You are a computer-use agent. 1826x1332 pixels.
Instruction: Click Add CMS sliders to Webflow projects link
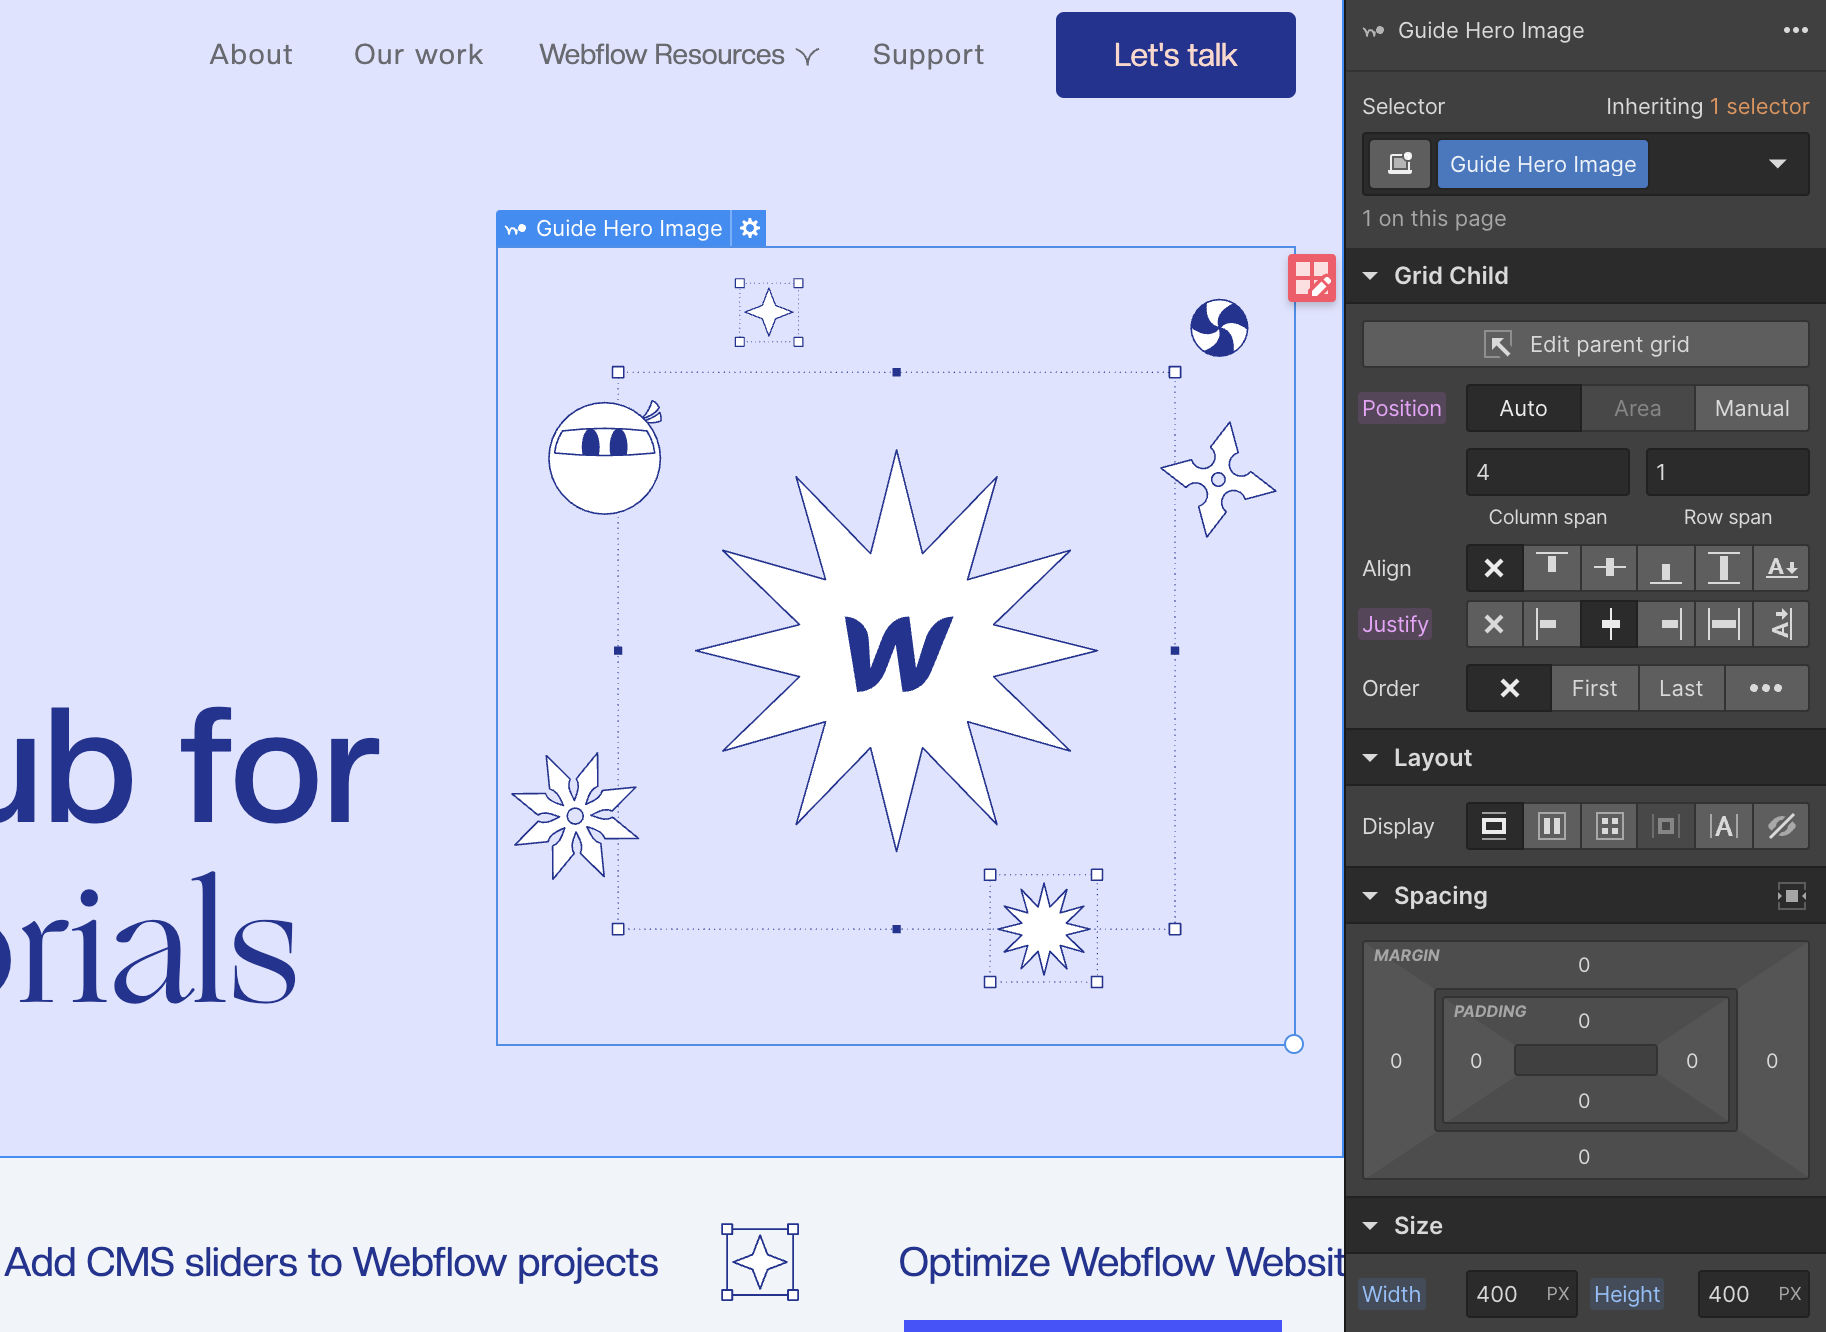331,1263
